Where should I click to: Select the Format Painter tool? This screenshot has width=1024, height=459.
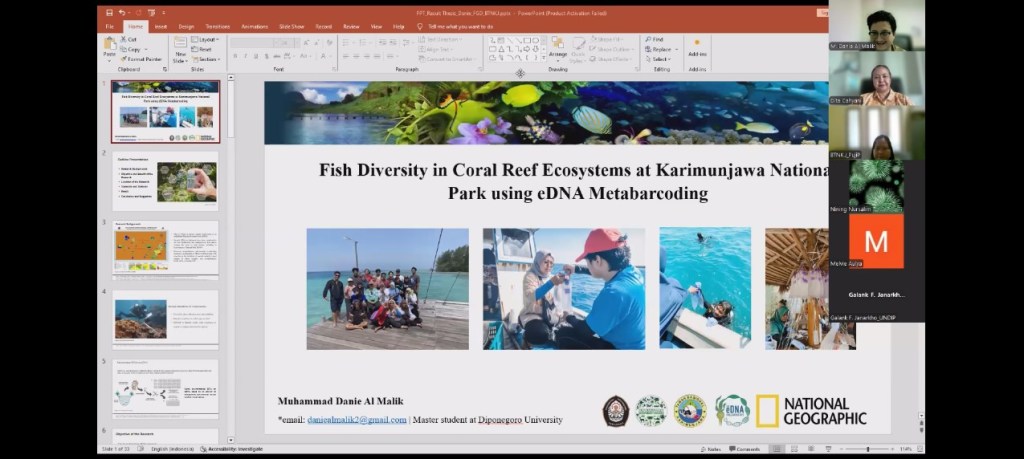pyautogui.click(x=143, y=59)
